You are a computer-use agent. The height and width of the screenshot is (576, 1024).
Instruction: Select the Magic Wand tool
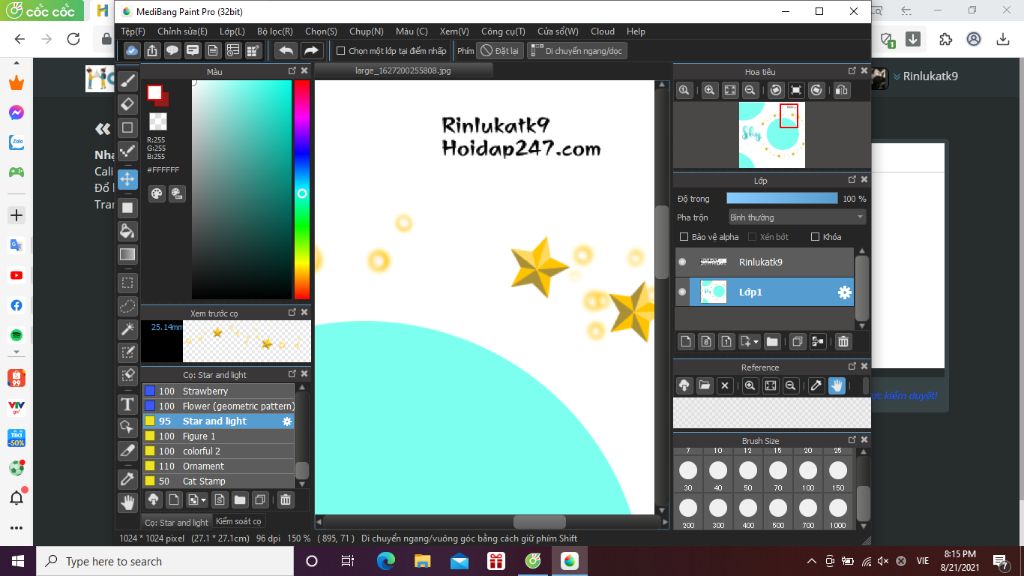(x=128, y=329)
